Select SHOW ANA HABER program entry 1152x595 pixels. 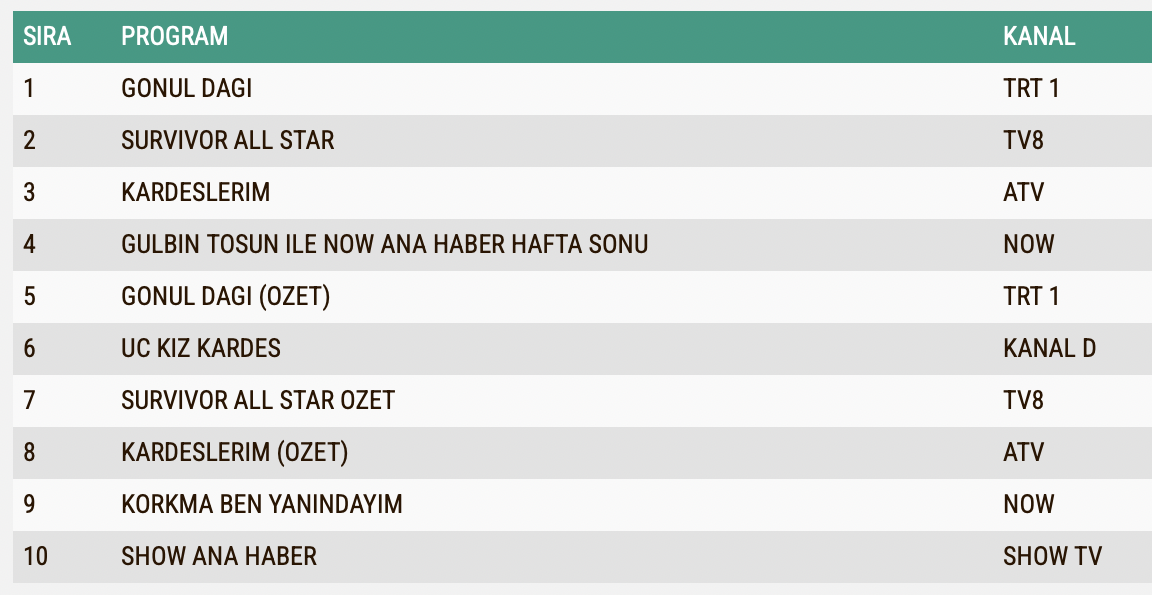pos(219,556)
